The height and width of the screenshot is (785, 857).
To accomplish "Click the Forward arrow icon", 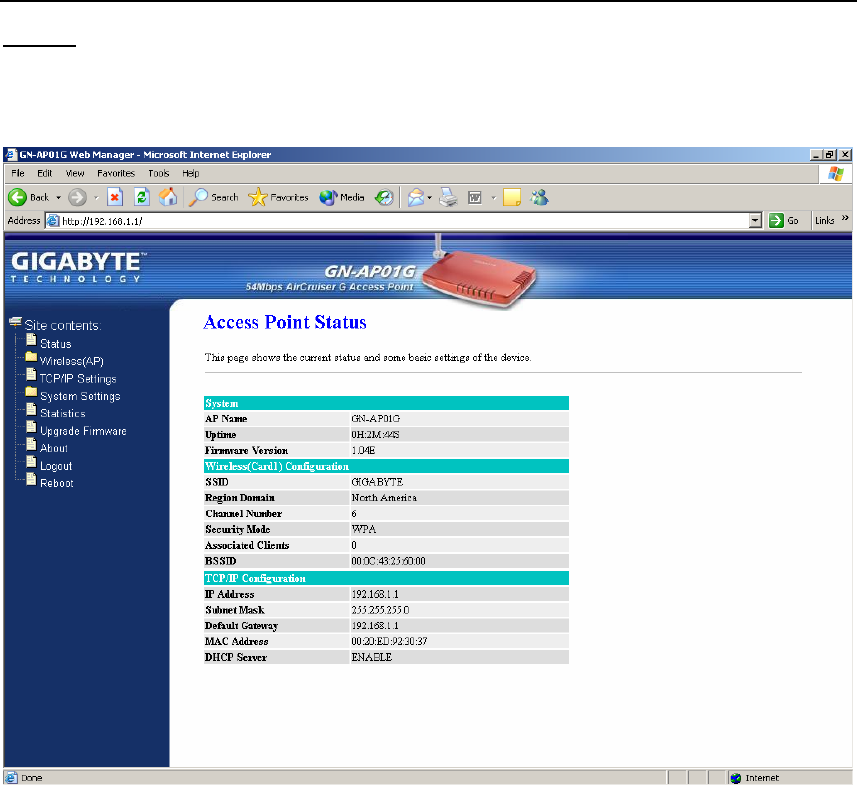I will 78,197.
